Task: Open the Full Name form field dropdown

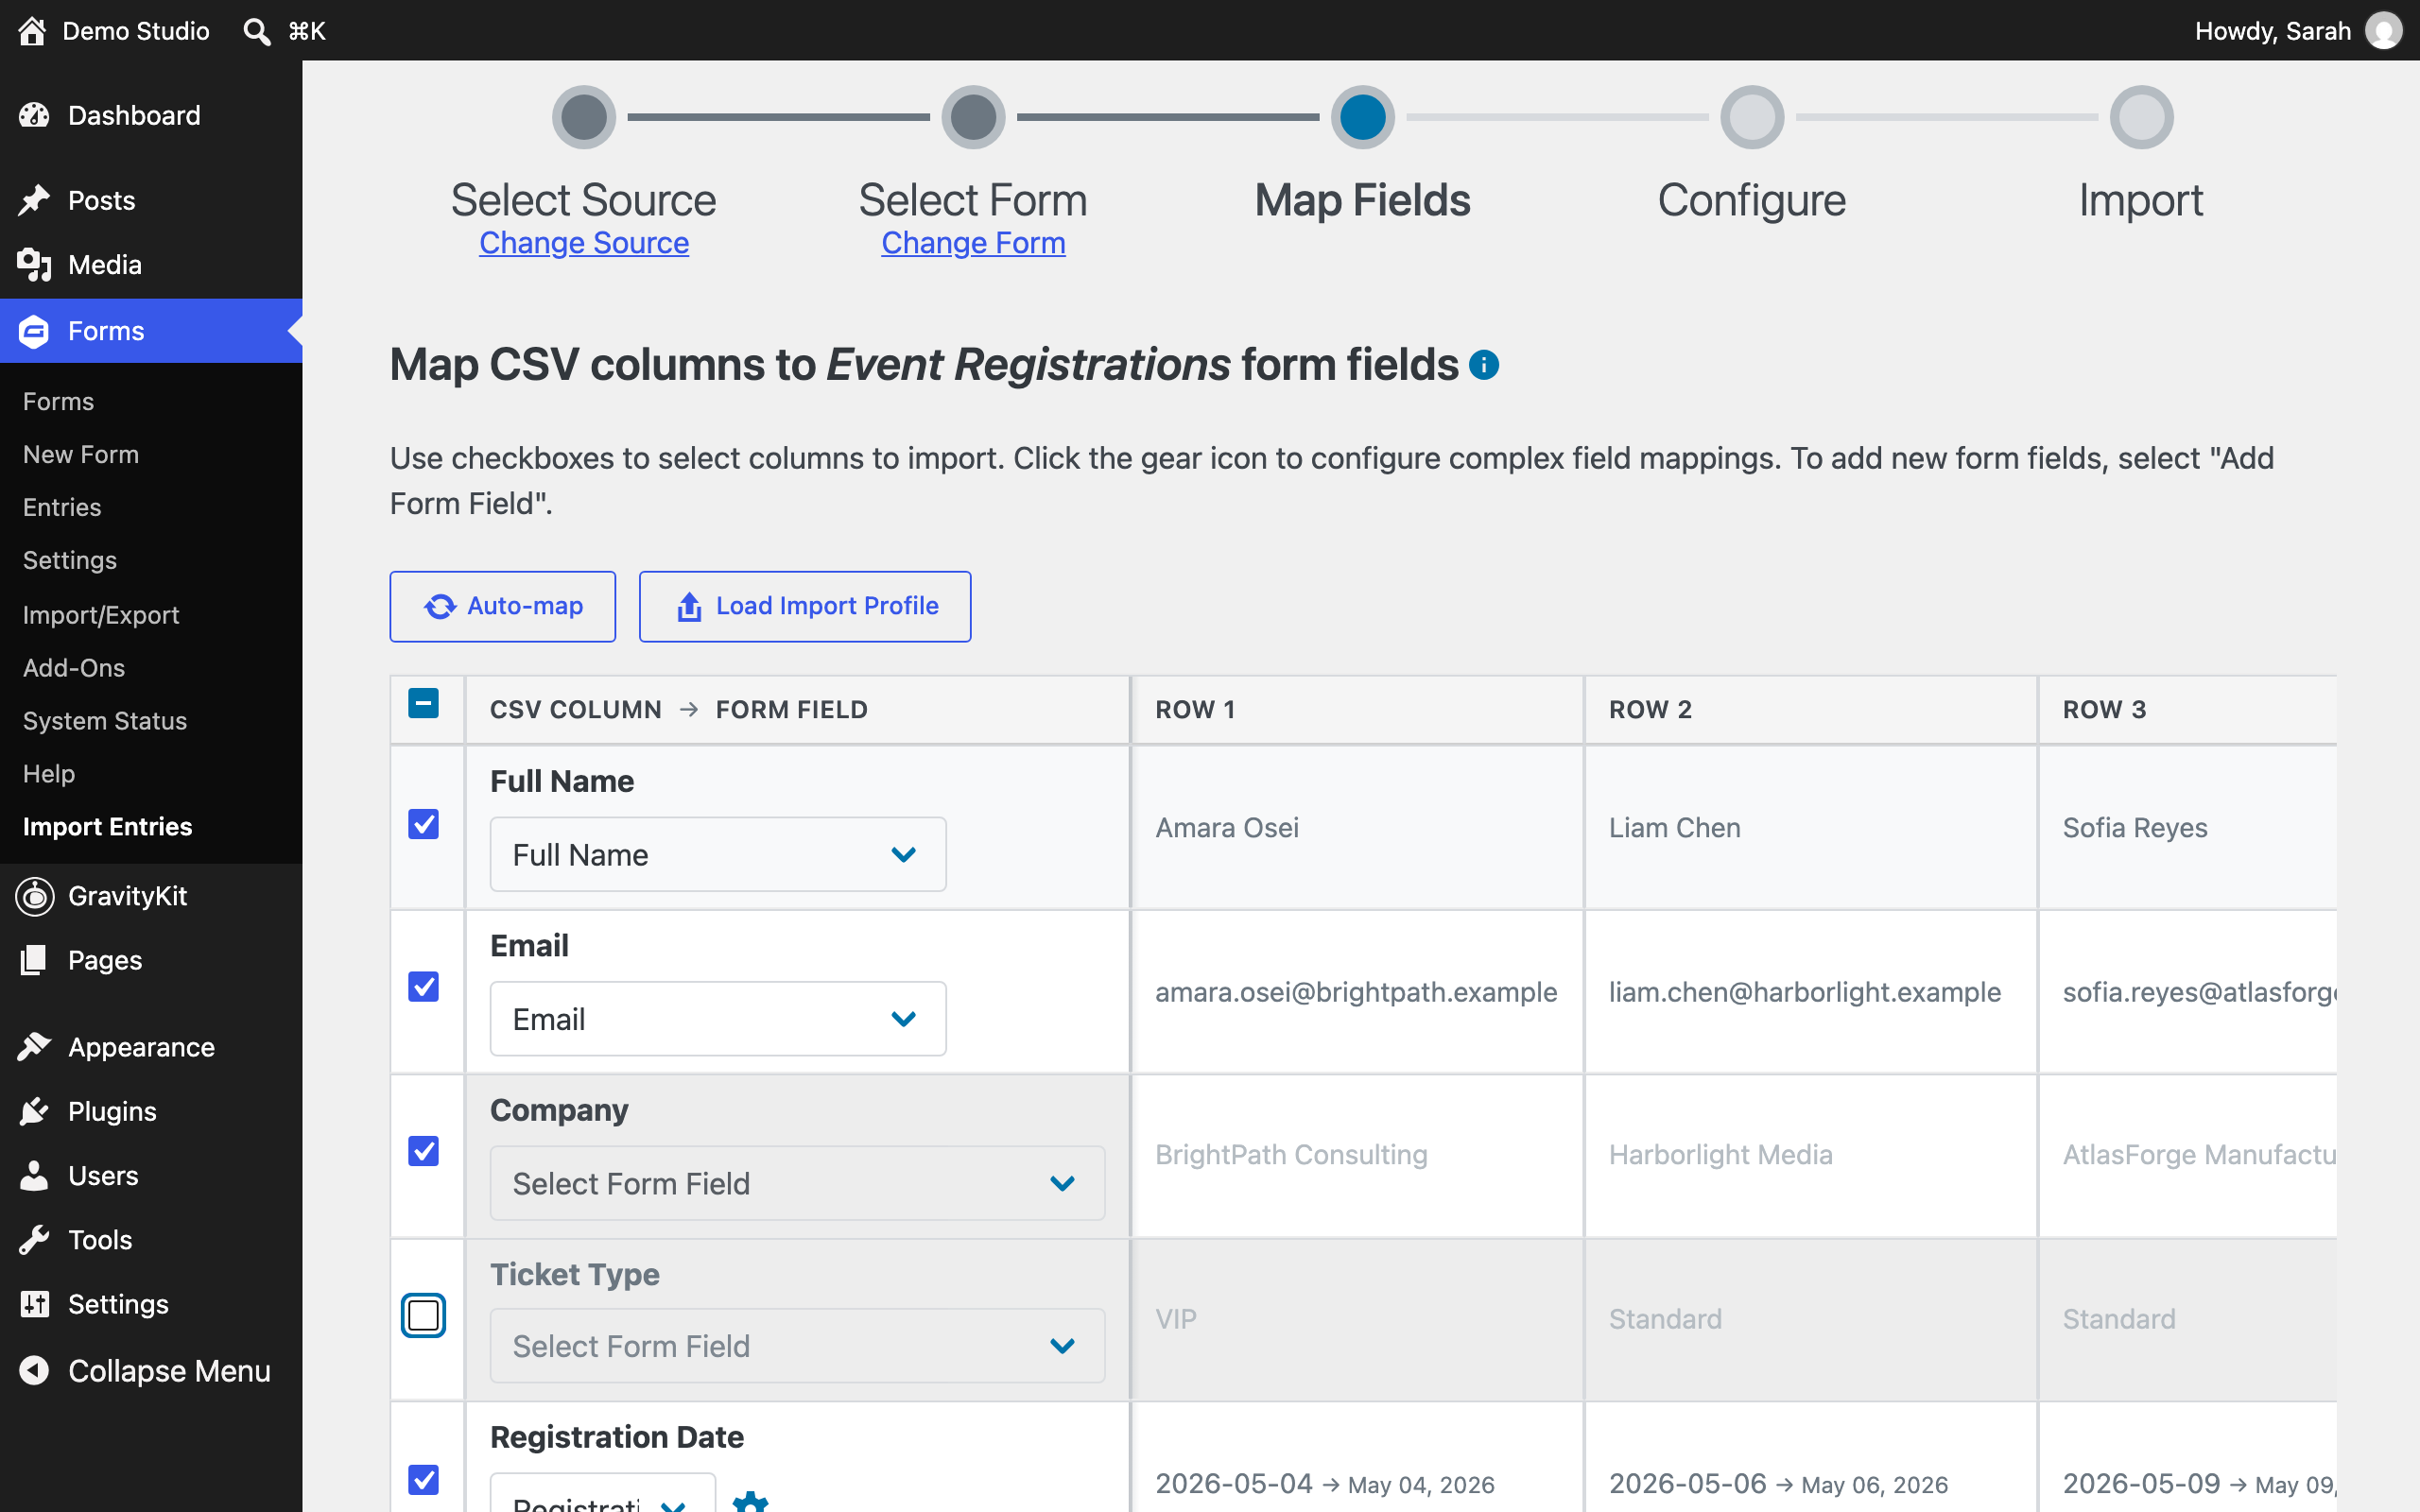Action: (718, 855)
